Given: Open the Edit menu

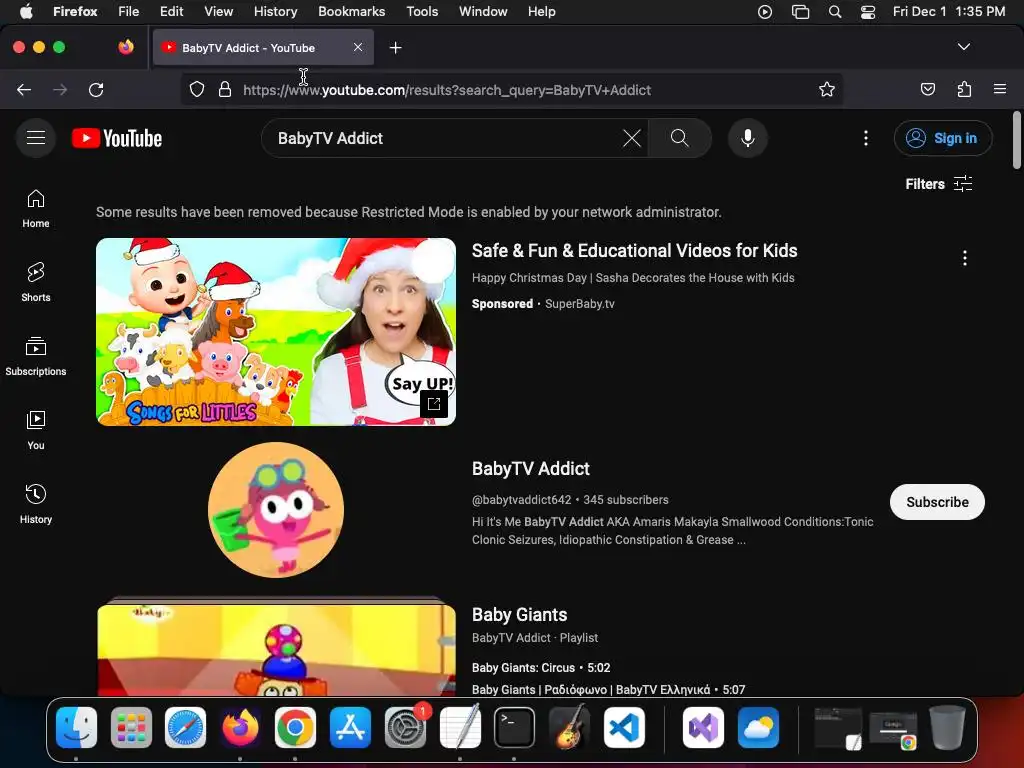Looking at the screenshot, I should tap(172, 11).
